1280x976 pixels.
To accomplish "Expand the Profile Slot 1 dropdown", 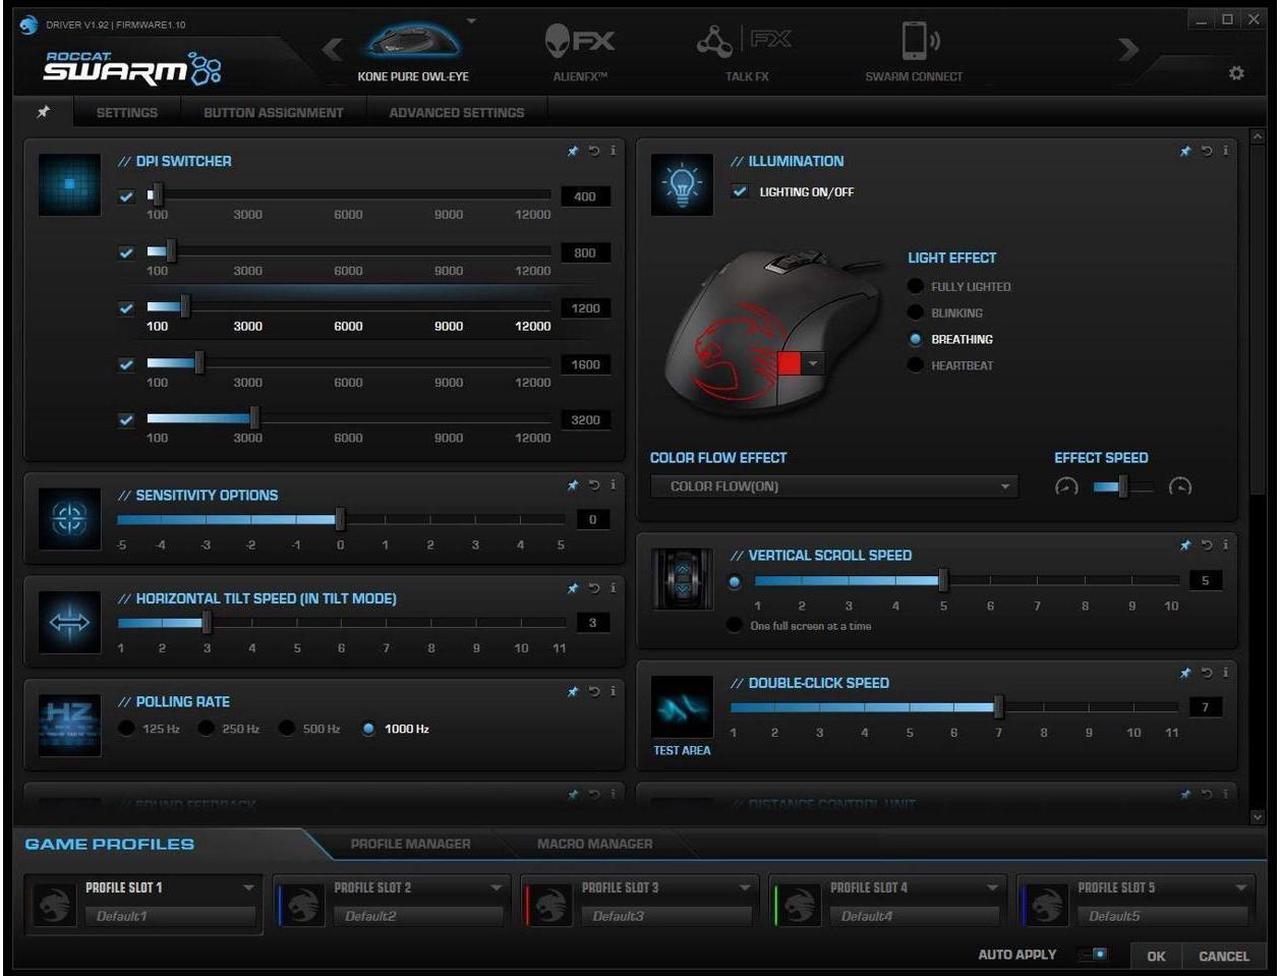I will tap(248, 888).
